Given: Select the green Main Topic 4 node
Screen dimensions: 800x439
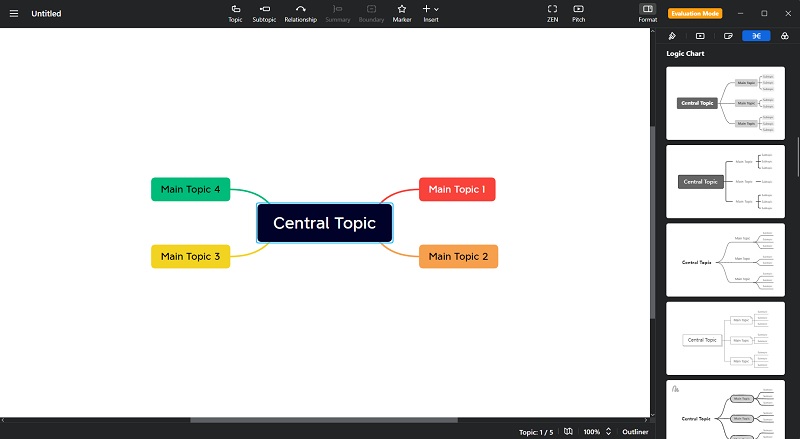Looking at the screenshot, I should pyautogui.click(x=190, y=189).
